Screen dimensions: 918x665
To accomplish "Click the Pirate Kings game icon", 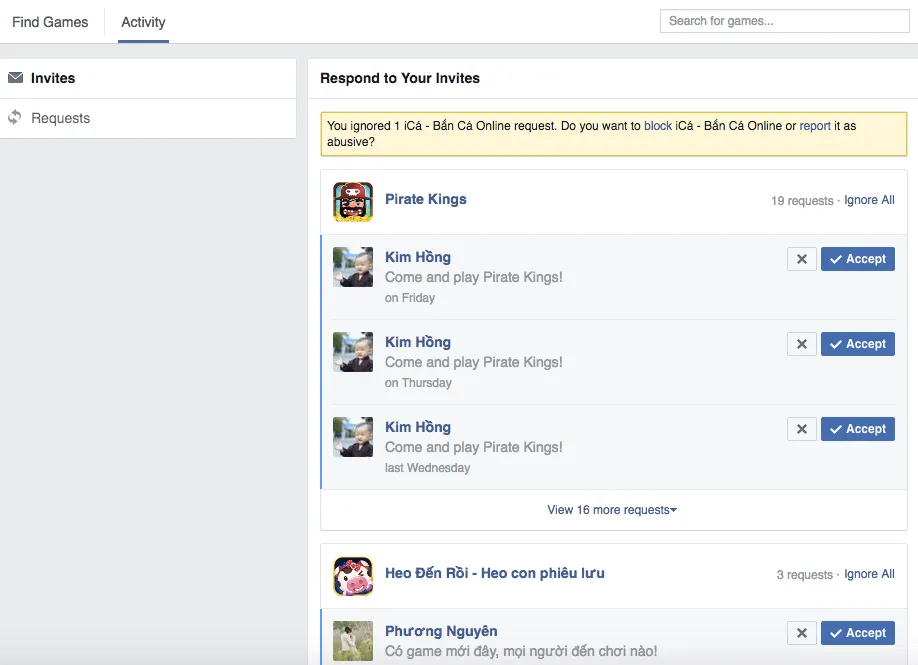I will point(352,201).
